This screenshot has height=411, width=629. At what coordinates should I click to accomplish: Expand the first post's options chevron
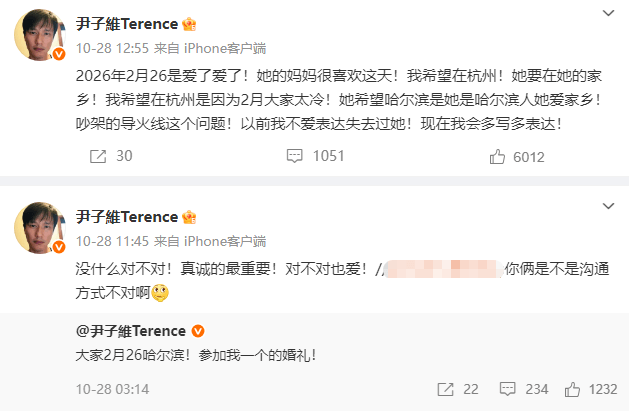(x=608, y=13)
